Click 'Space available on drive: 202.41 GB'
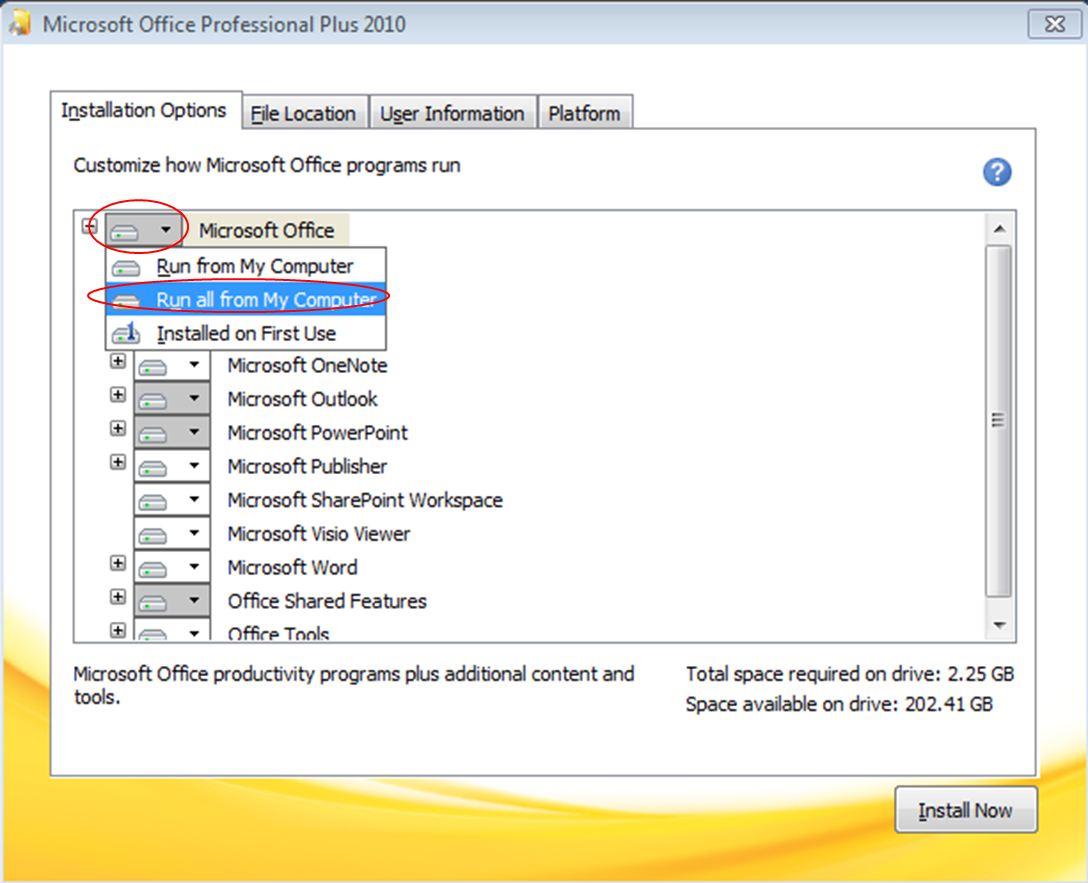The image size is (1088, 883). (839, 705)
